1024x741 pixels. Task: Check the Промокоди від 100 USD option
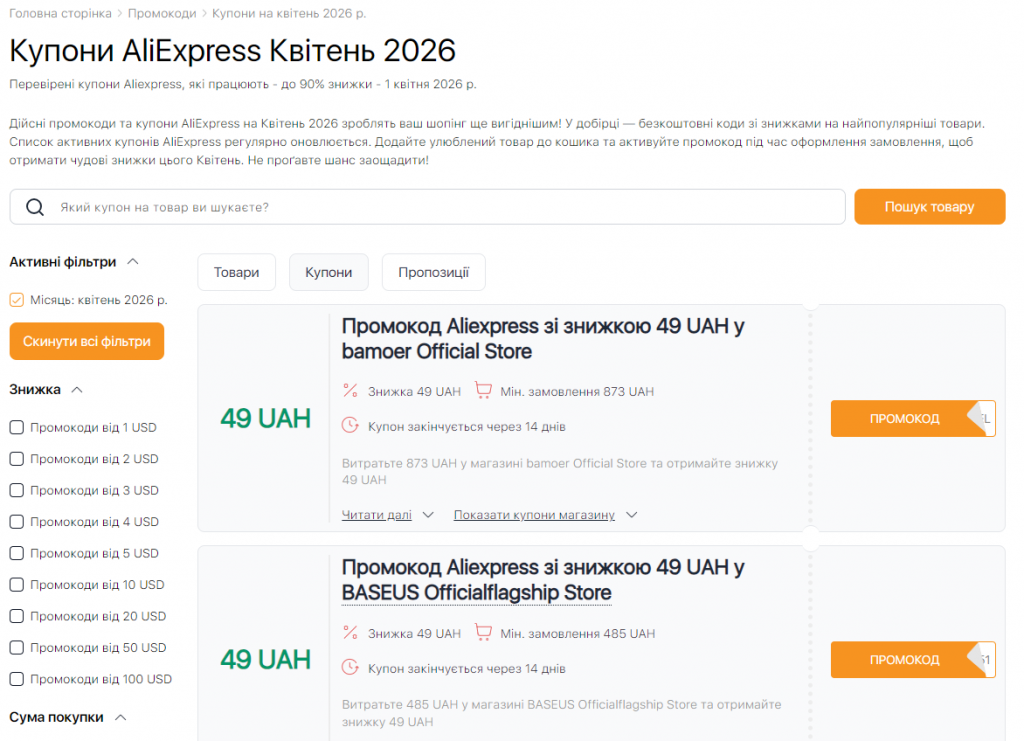[16, 678]
